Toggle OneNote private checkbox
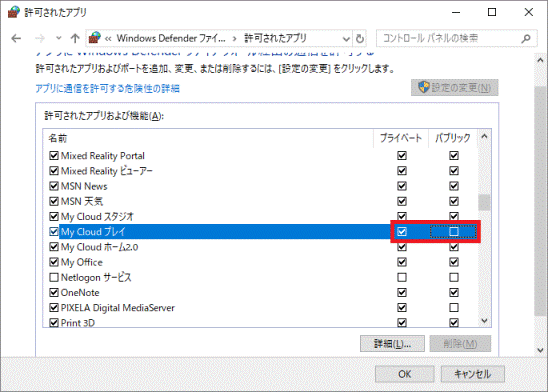Viewport: 548px width, 392px height. 402,292
